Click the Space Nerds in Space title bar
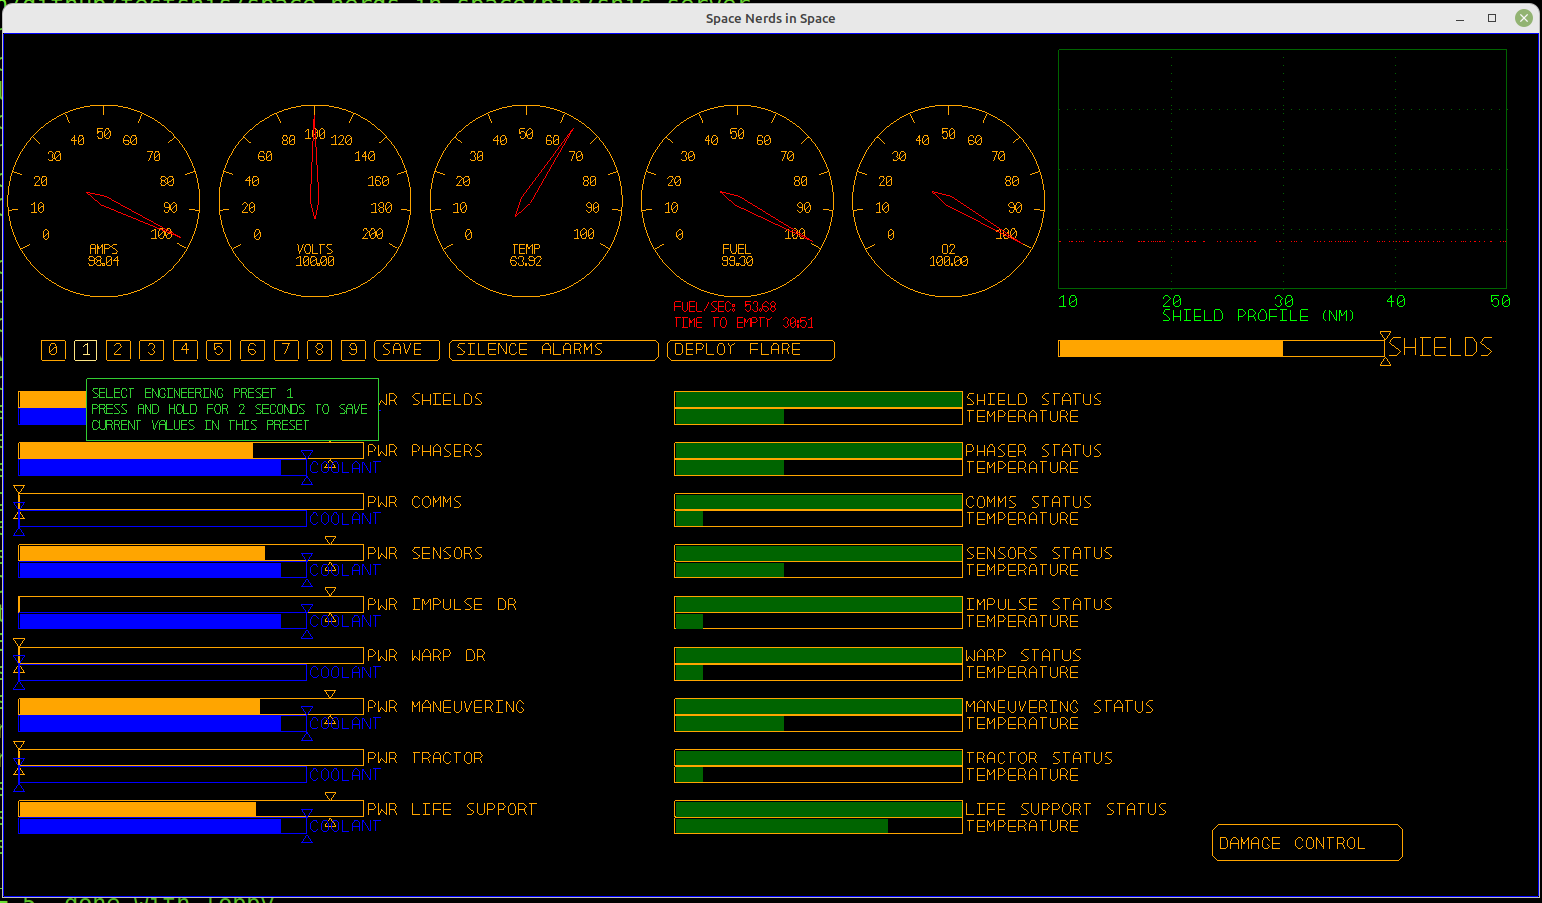Viewport: 1542px width, 903px height. pyautogui.click(x=770, y=18)
